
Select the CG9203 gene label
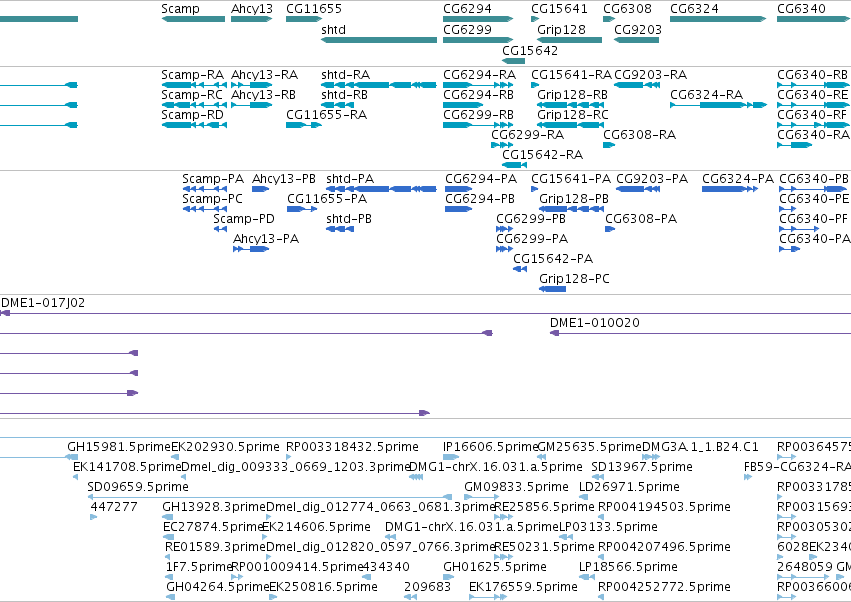pyautogui.click(x=638, y=29)
